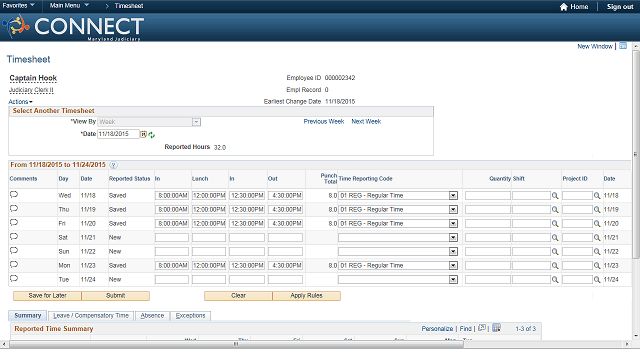Click the View All icon in Summary header
The width and height of the screenshot is (640, 360).
[x=482, y=328]
